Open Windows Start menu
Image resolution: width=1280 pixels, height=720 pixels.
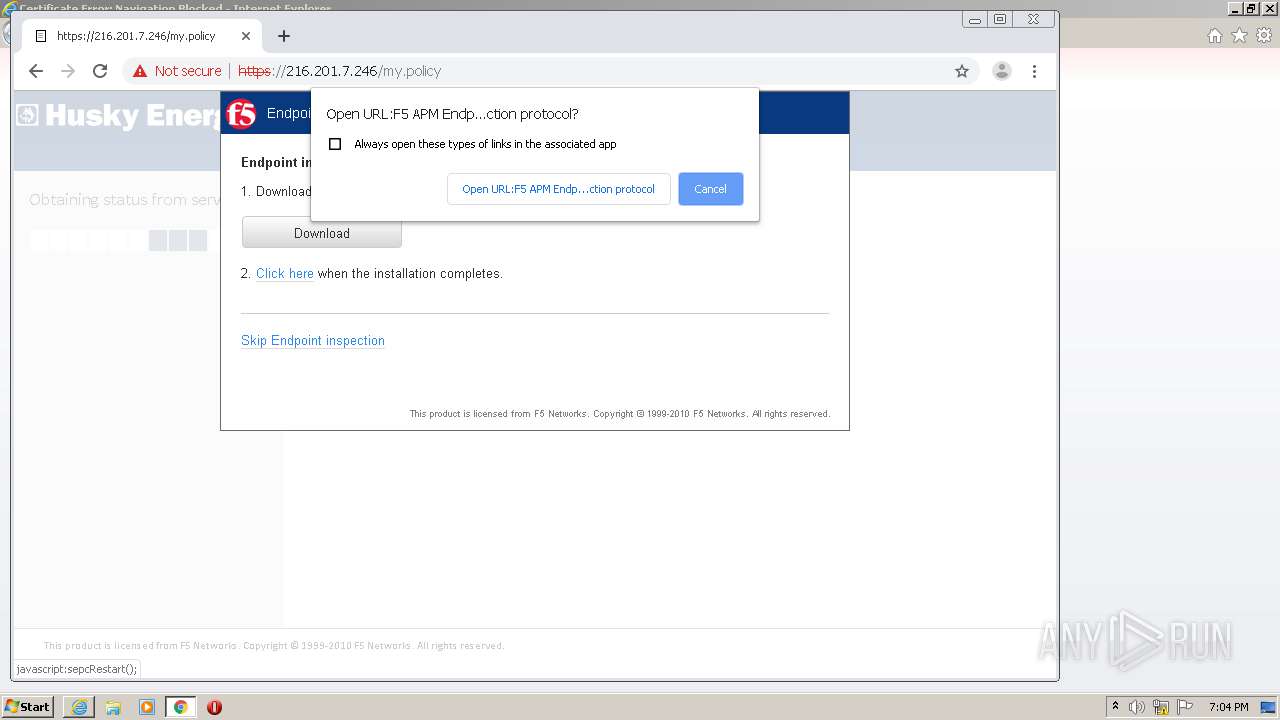point(27,707)
